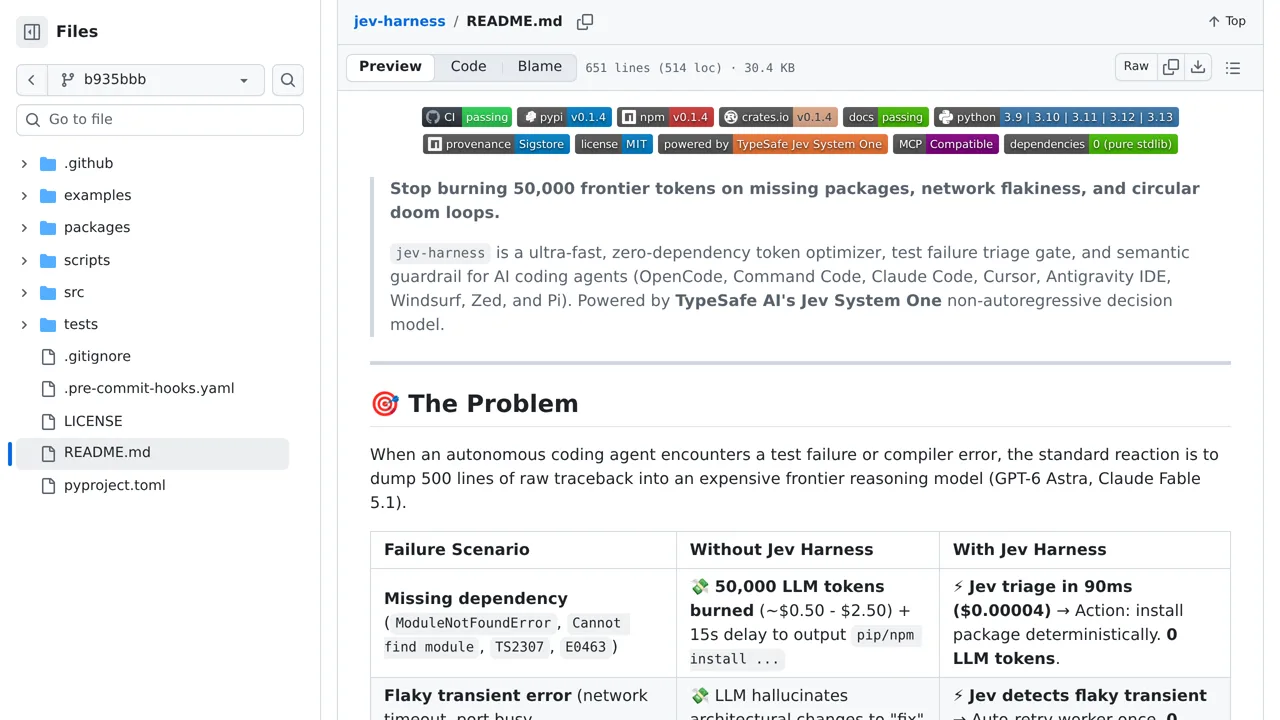Click the Files panel title
The image size is (1280, 720).
[x=77, y=32]
